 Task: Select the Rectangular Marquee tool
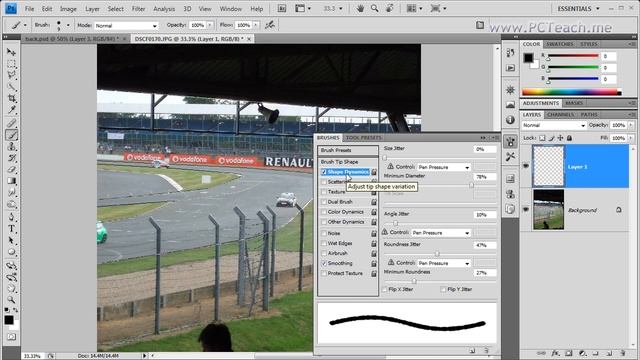tap(11, 64)
